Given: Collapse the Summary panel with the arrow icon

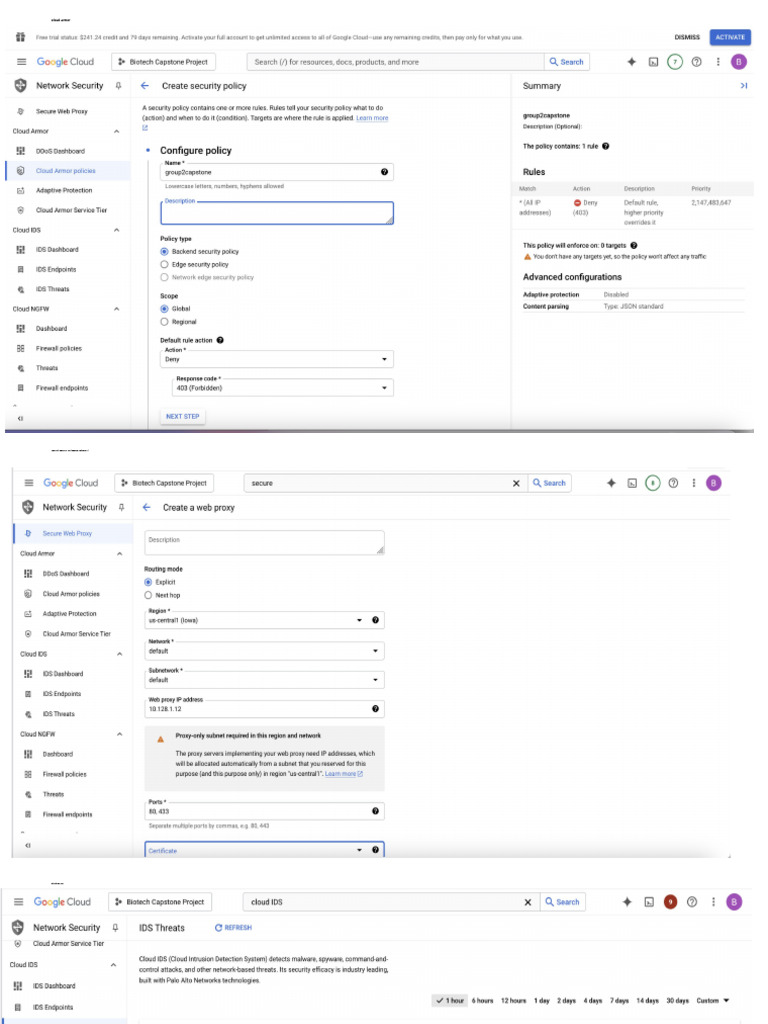Looking at the screenshot, I should click(x=743, y=86).
